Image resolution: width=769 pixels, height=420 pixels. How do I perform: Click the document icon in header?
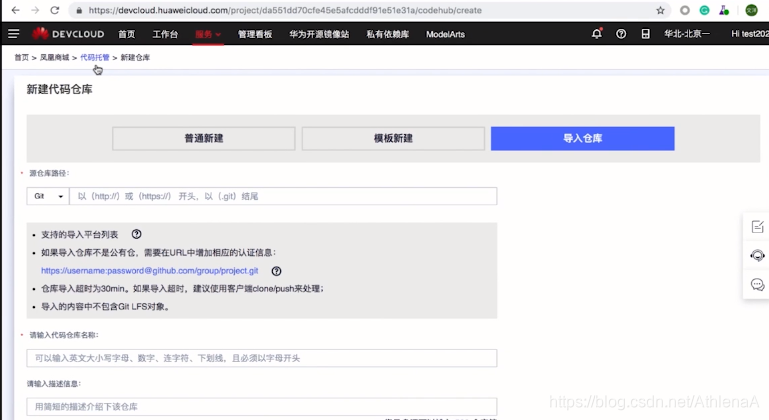click(x=645, y=34)
